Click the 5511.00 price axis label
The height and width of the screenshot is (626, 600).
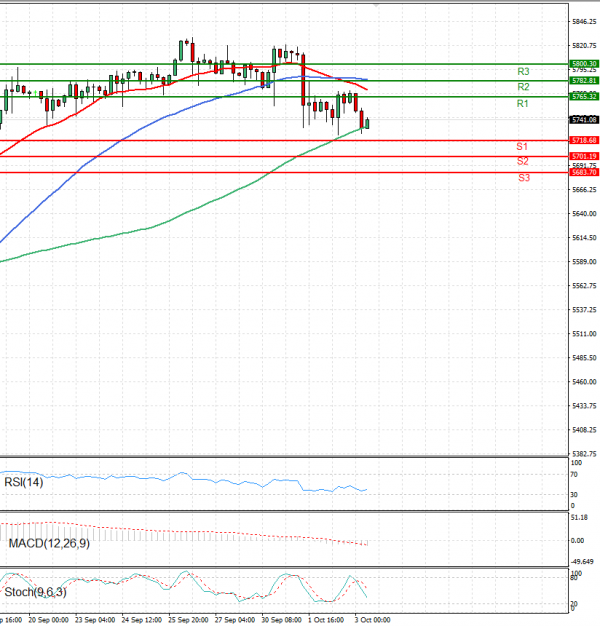tap(584, 334)
